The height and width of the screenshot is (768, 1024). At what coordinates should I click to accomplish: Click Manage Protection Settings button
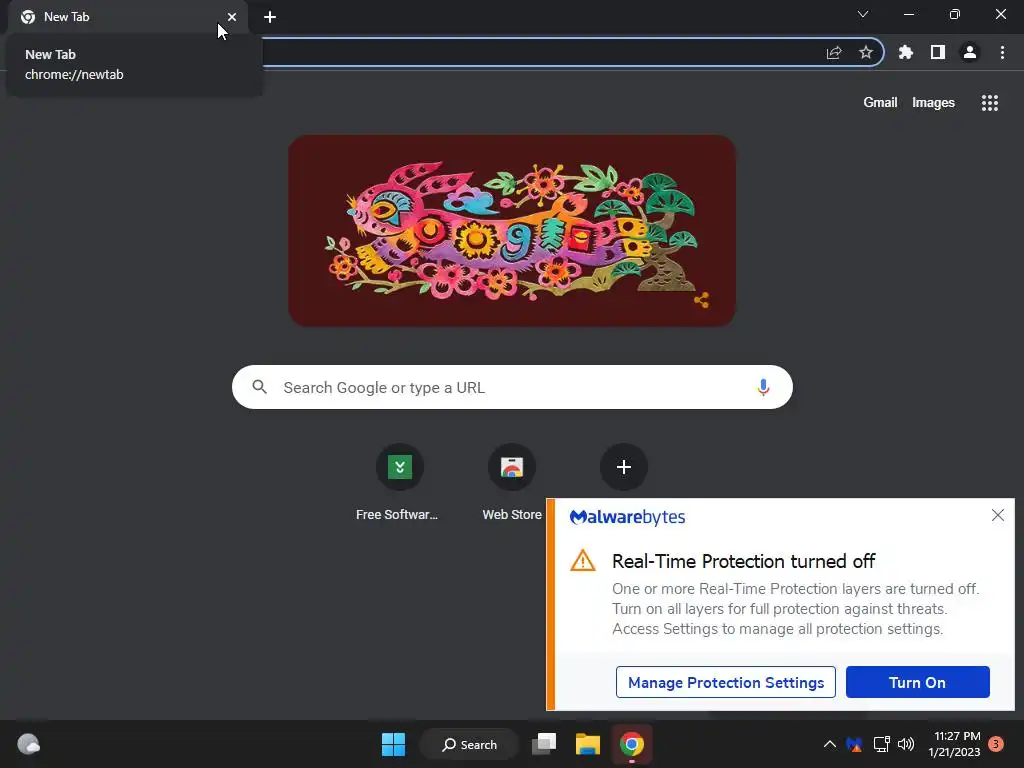click(726, 682)
